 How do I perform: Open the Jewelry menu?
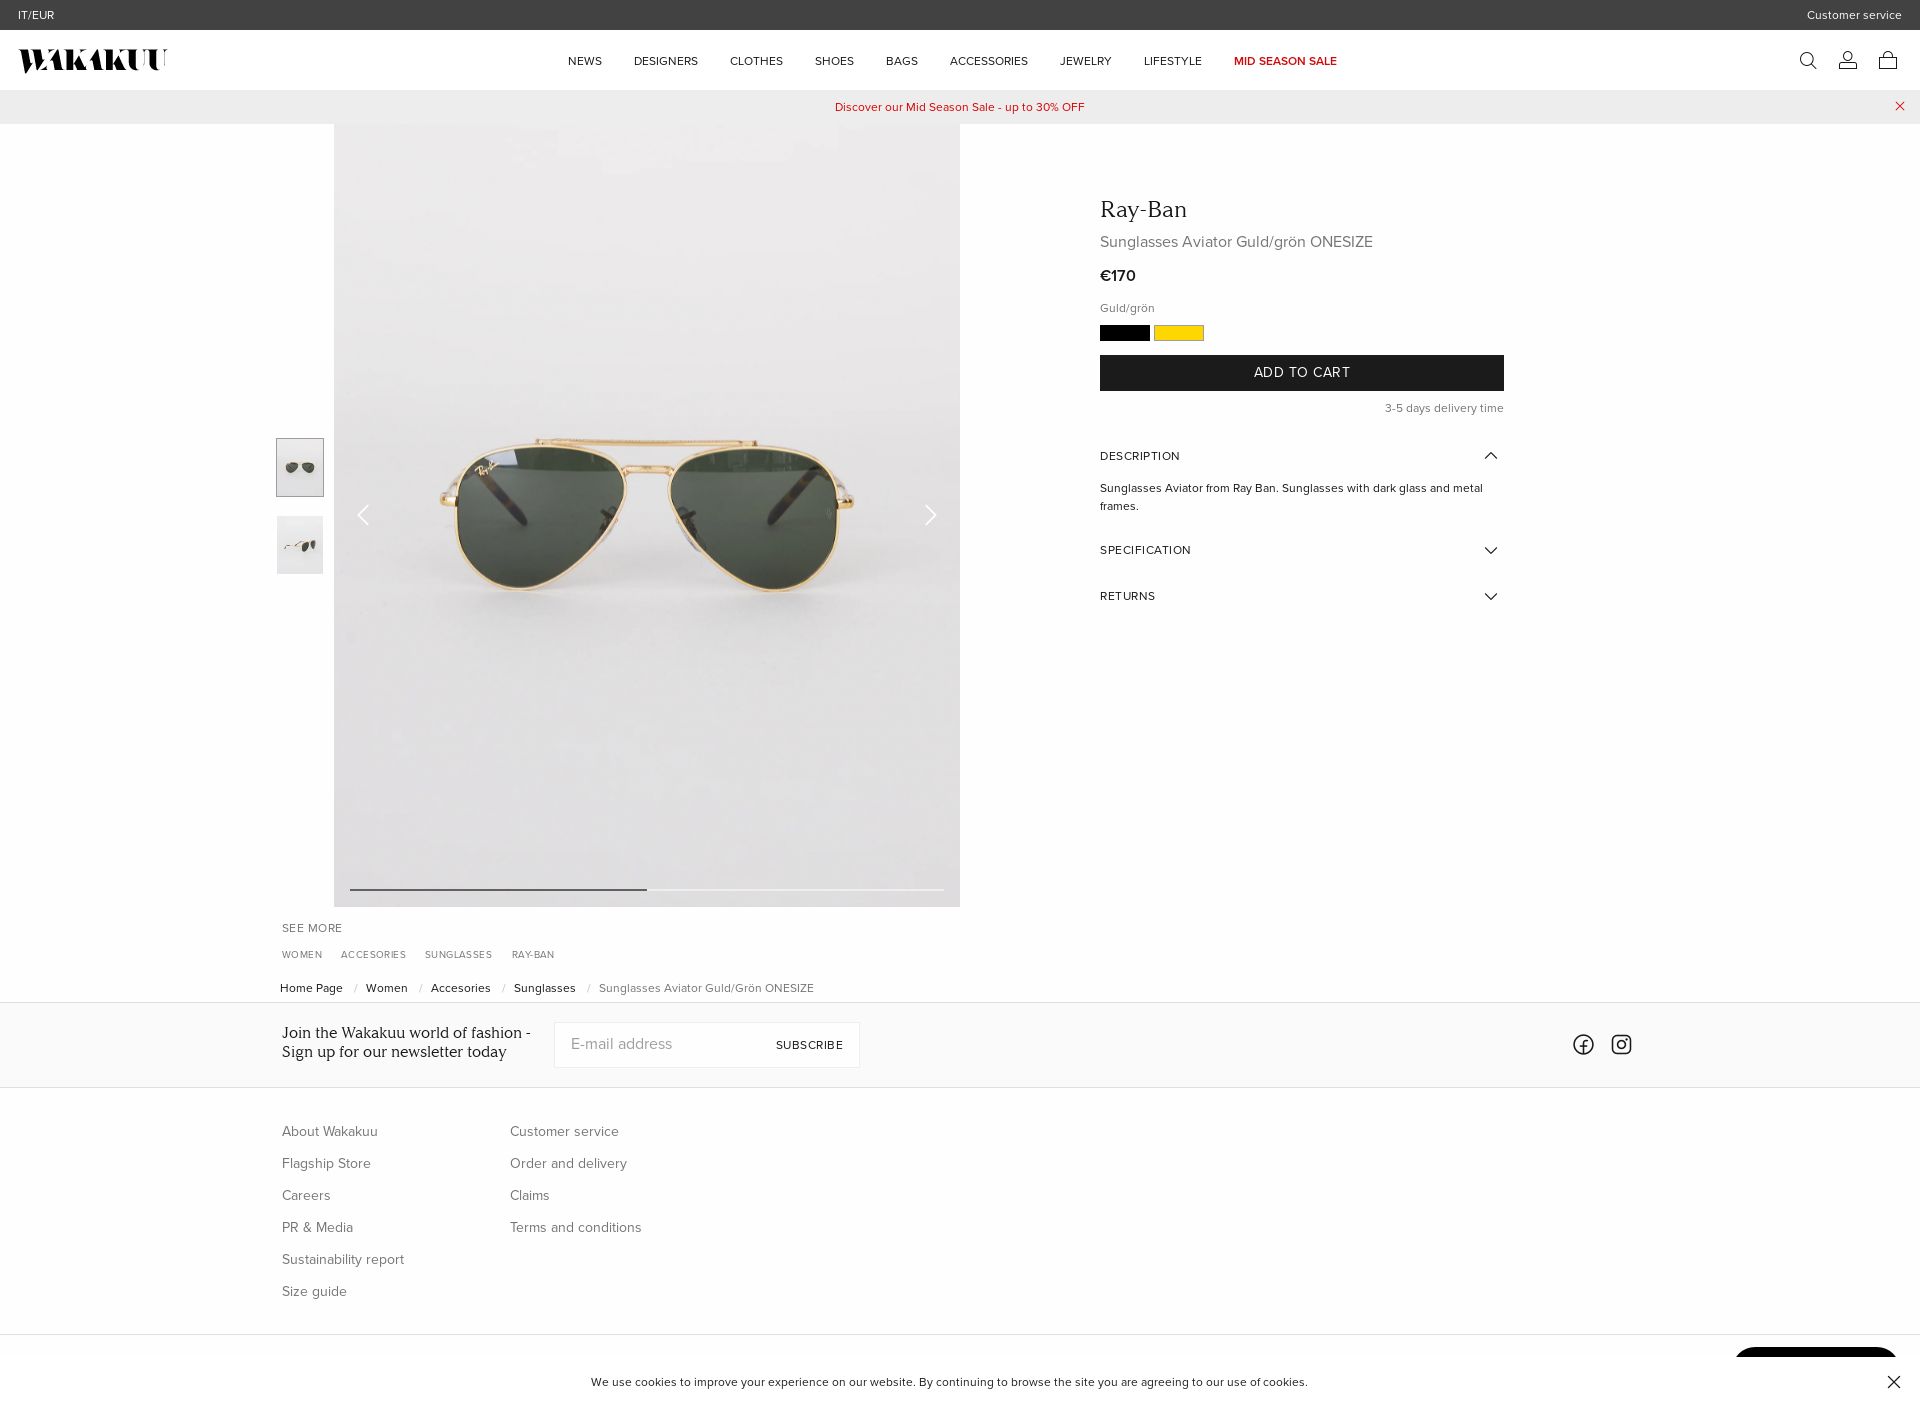pos(1086,61)
